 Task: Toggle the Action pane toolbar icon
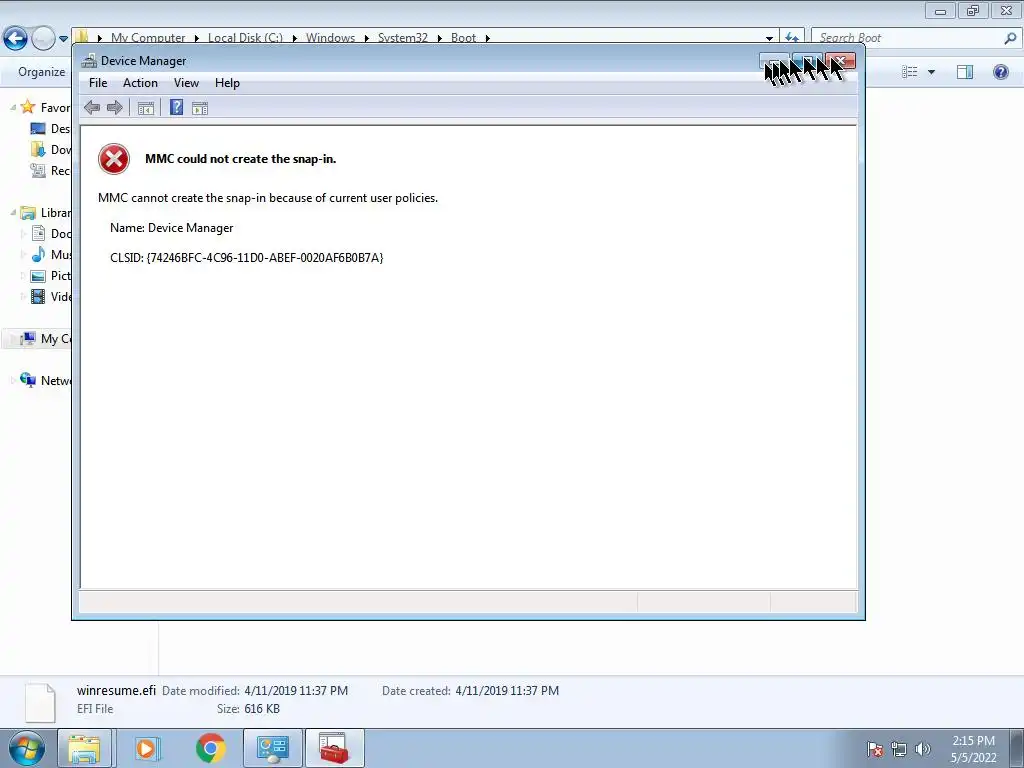tap(200, 108)
